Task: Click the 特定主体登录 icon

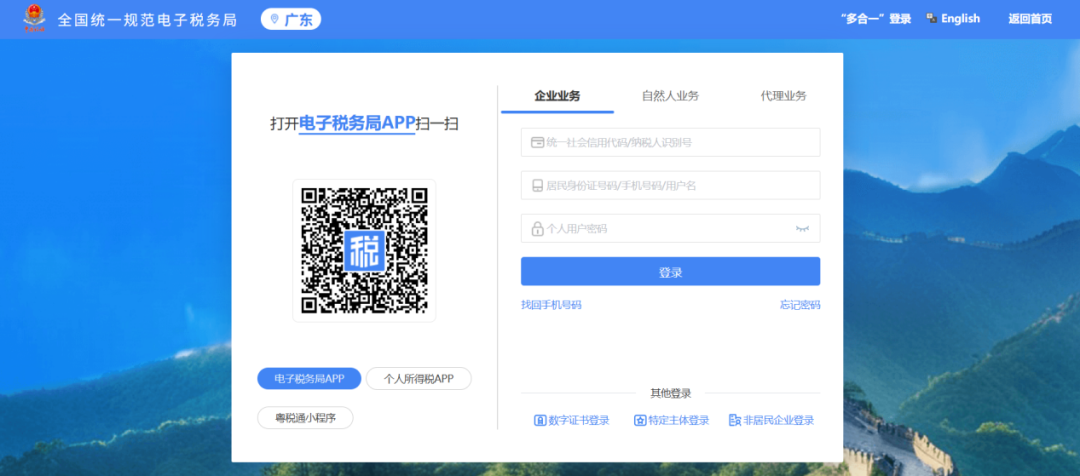Action: coord(640,421)
